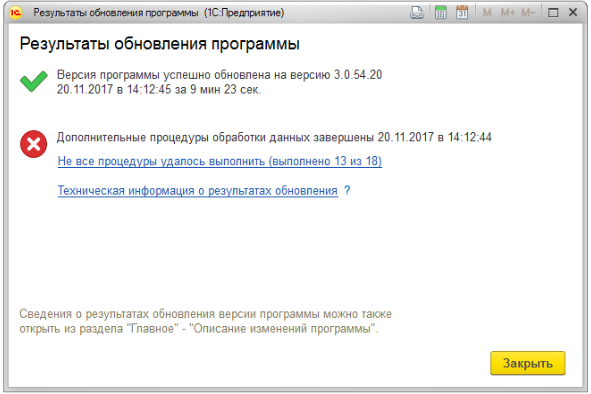The image size is (591, 394).
Task: Open the calculator icon in title bar
Action: pyautogui.click(x=440, y=13)
